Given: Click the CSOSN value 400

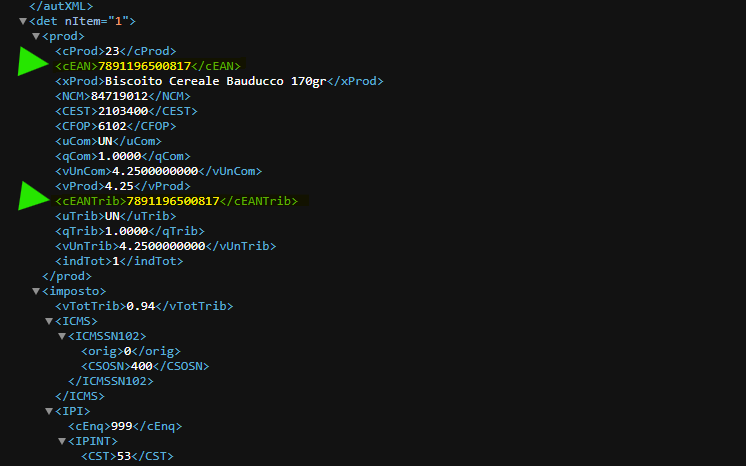Looking at the screenshot, I should [143, 366].
